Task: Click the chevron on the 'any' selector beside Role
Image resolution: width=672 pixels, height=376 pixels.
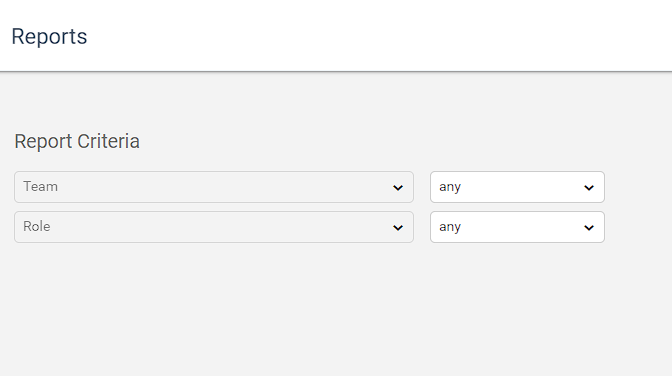Action: pos(589,228)
